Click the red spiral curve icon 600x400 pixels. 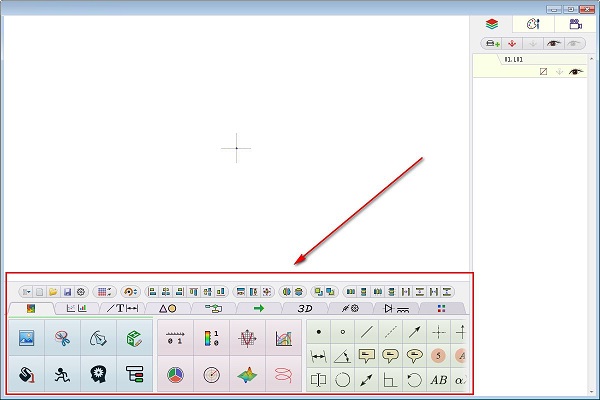coord(282,375)
